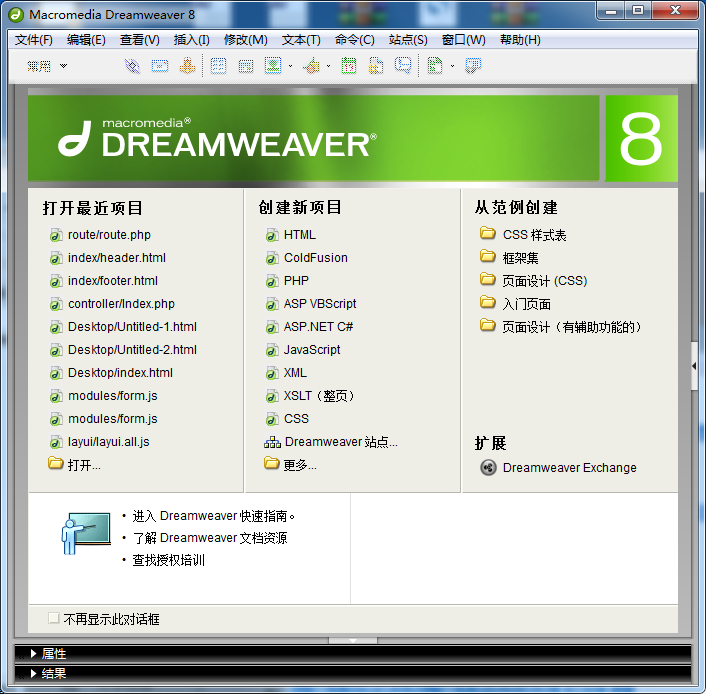Expand the 属性 panel
The image size is (706, 694).
[54, 653]
